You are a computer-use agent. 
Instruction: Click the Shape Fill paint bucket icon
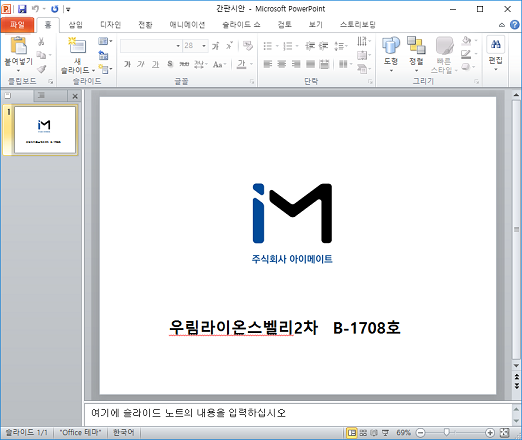[466, 41]
